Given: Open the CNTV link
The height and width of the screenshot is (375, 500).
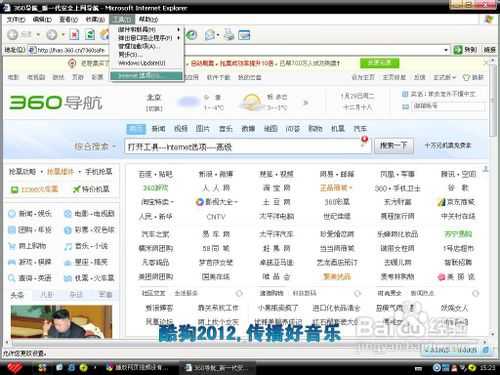Looking at the screenshot, I should [x=216, y=217].
